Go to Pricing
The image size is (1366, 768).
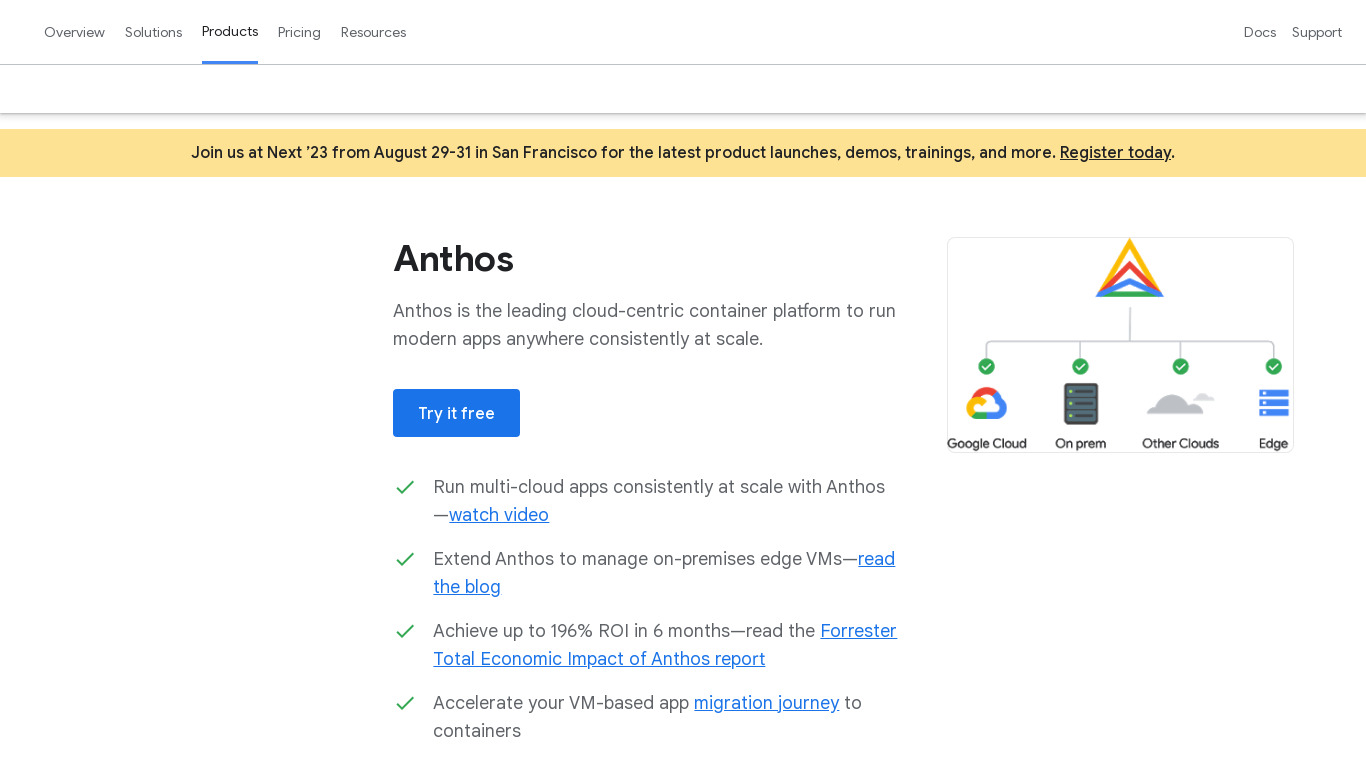[299, 32]
